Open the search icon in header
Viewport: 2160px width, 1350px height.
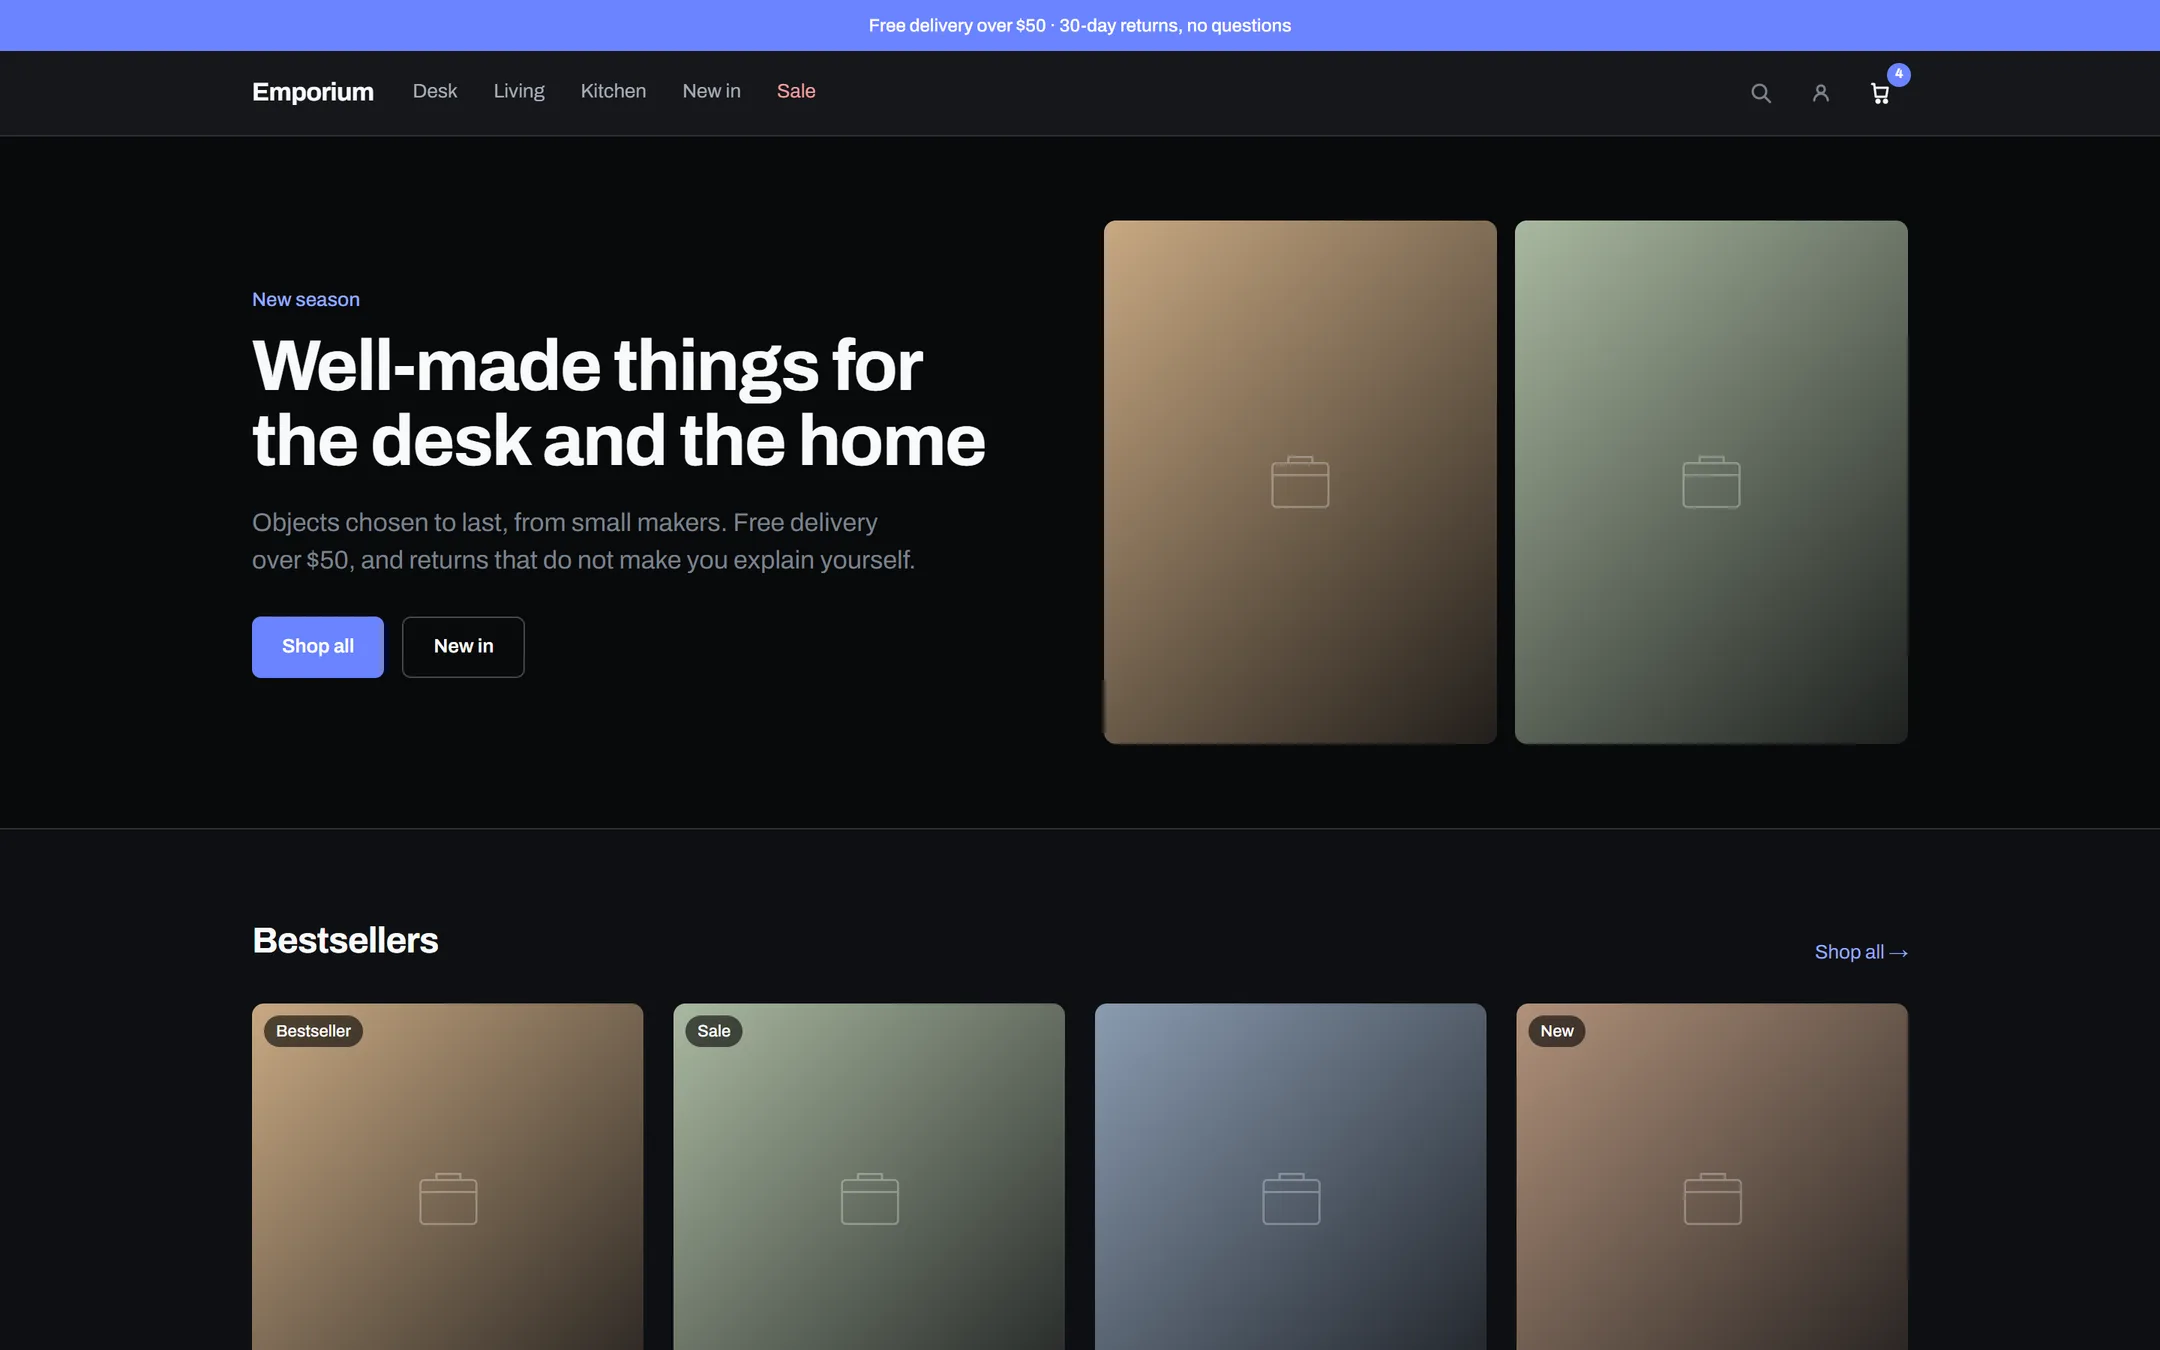coord(1761,93)
